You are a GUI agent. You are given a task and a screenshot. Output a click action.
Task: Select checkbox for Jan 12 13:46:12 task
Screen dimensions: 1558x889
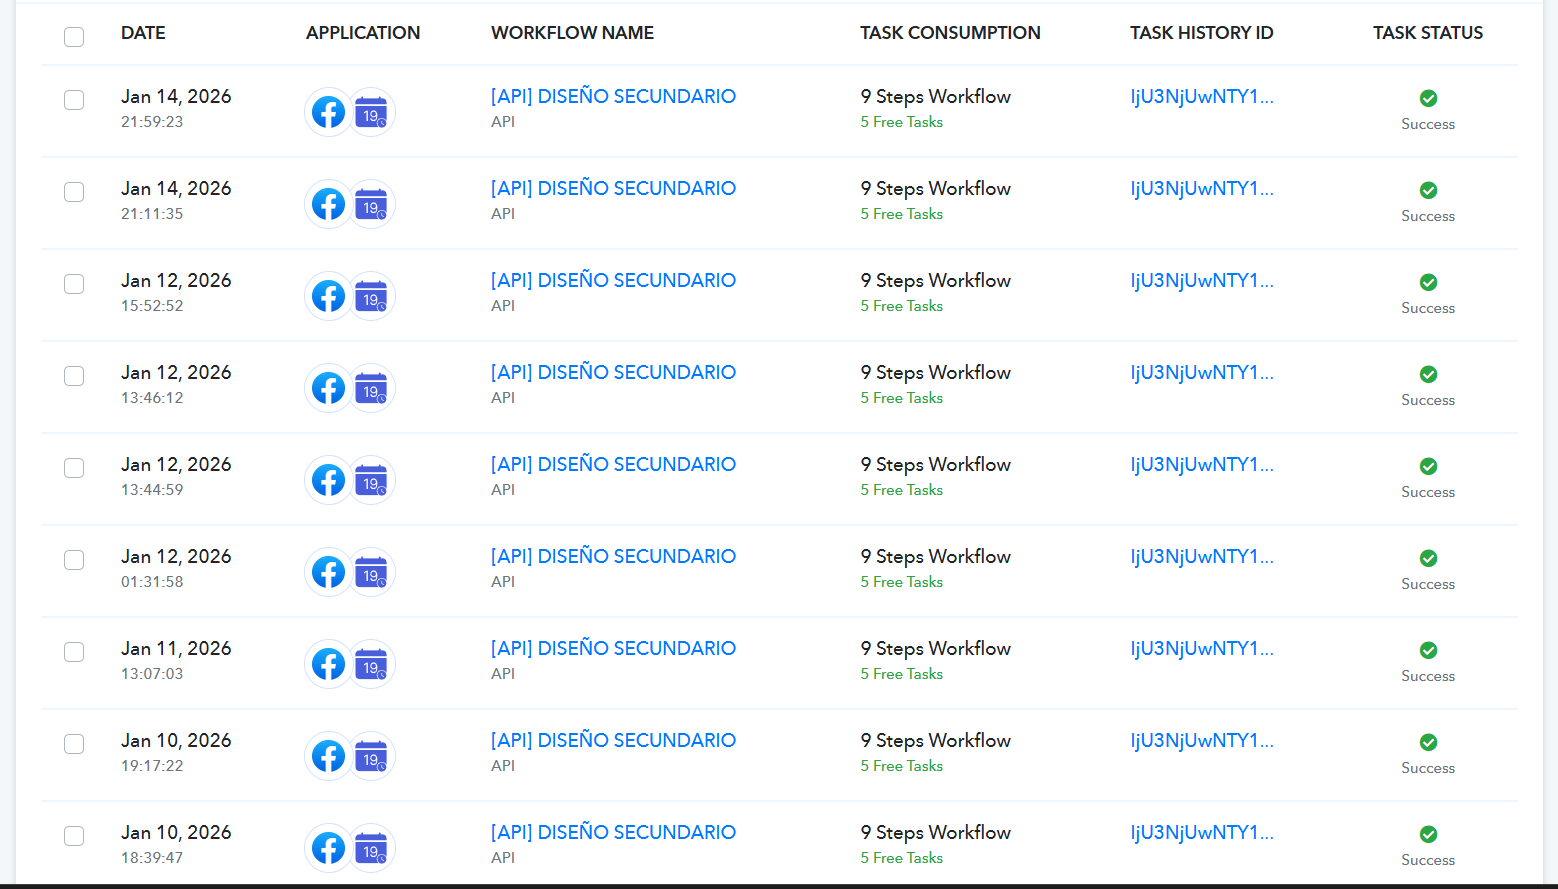click(x=74, y=376)
